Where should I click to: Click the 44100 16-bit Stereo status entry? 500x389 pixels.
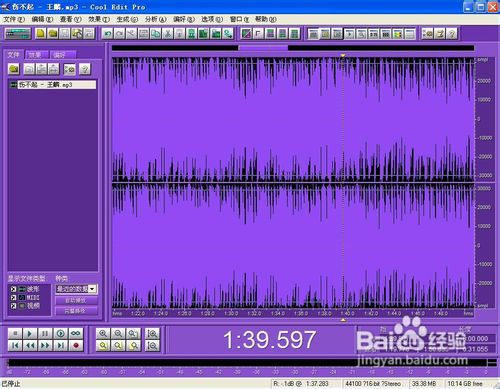373,384
